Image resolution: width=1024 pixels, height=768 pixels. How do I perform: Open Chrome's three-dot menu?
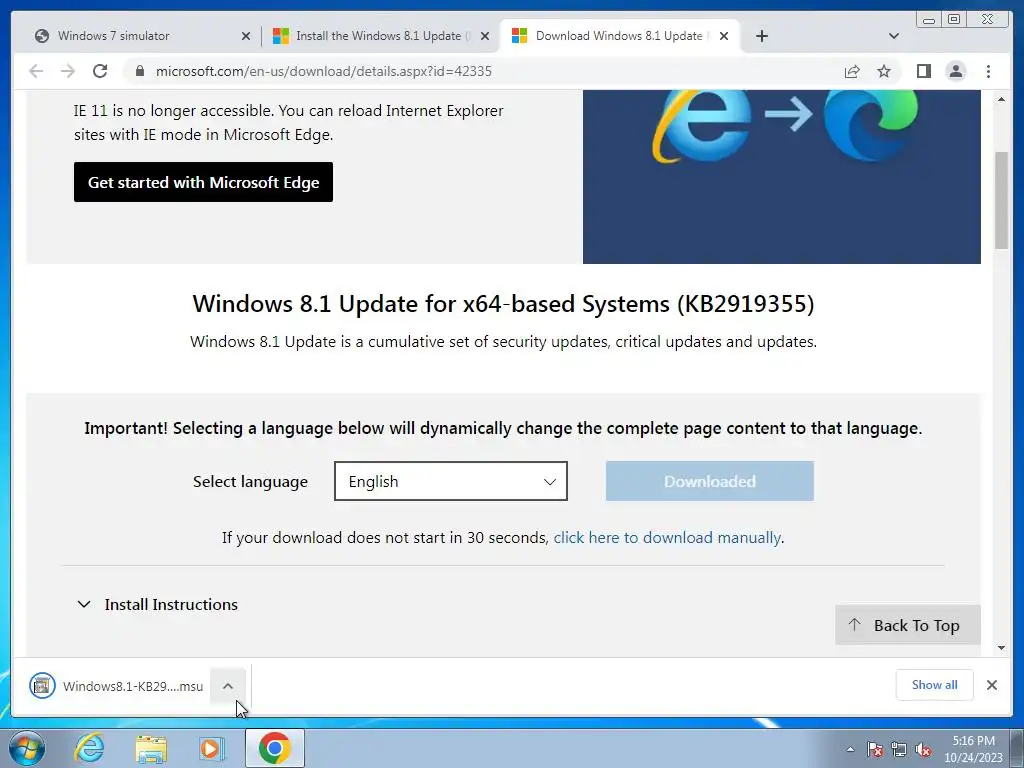pyautogui.click(x=988, y=71)
